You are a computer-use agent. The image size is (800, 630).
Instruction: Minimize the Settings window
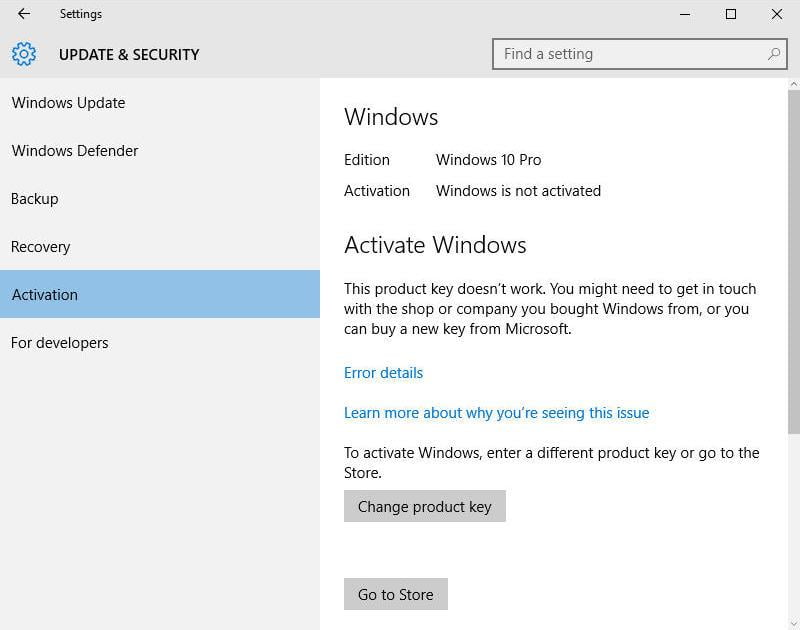tap(685, 14)
